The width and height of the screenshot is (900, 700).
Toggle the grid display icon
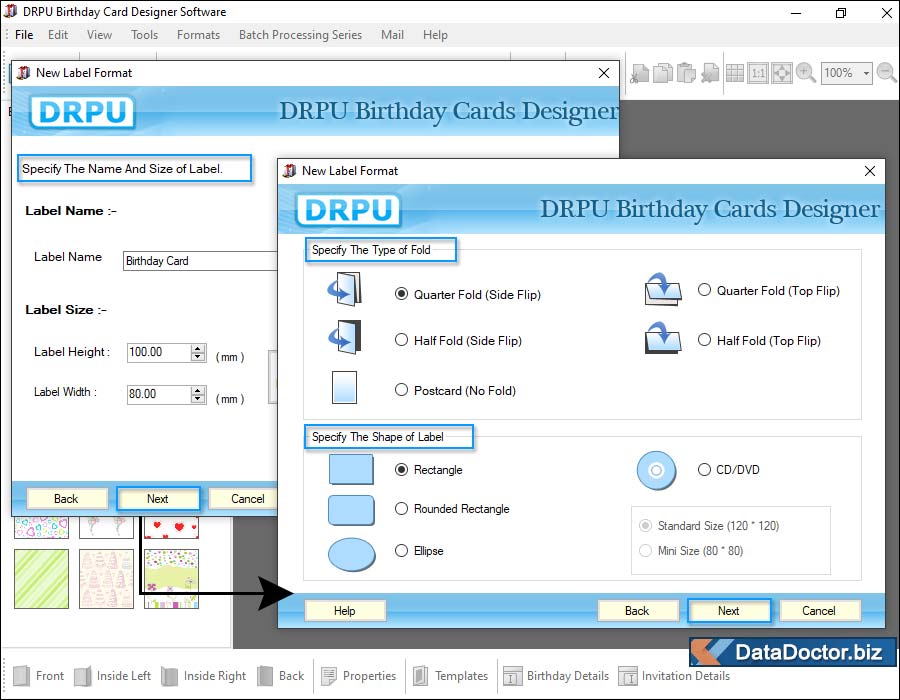tap(735, 73)
